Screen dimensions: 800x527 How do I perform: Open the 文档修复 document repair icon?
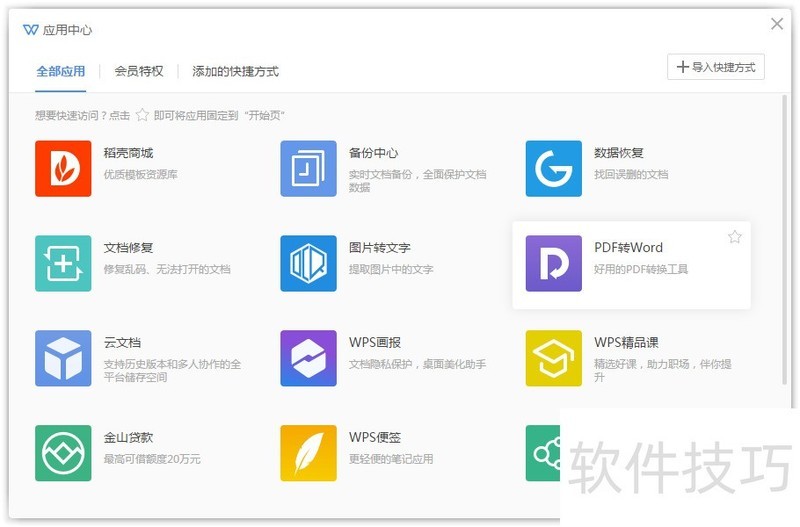point(63,263)
